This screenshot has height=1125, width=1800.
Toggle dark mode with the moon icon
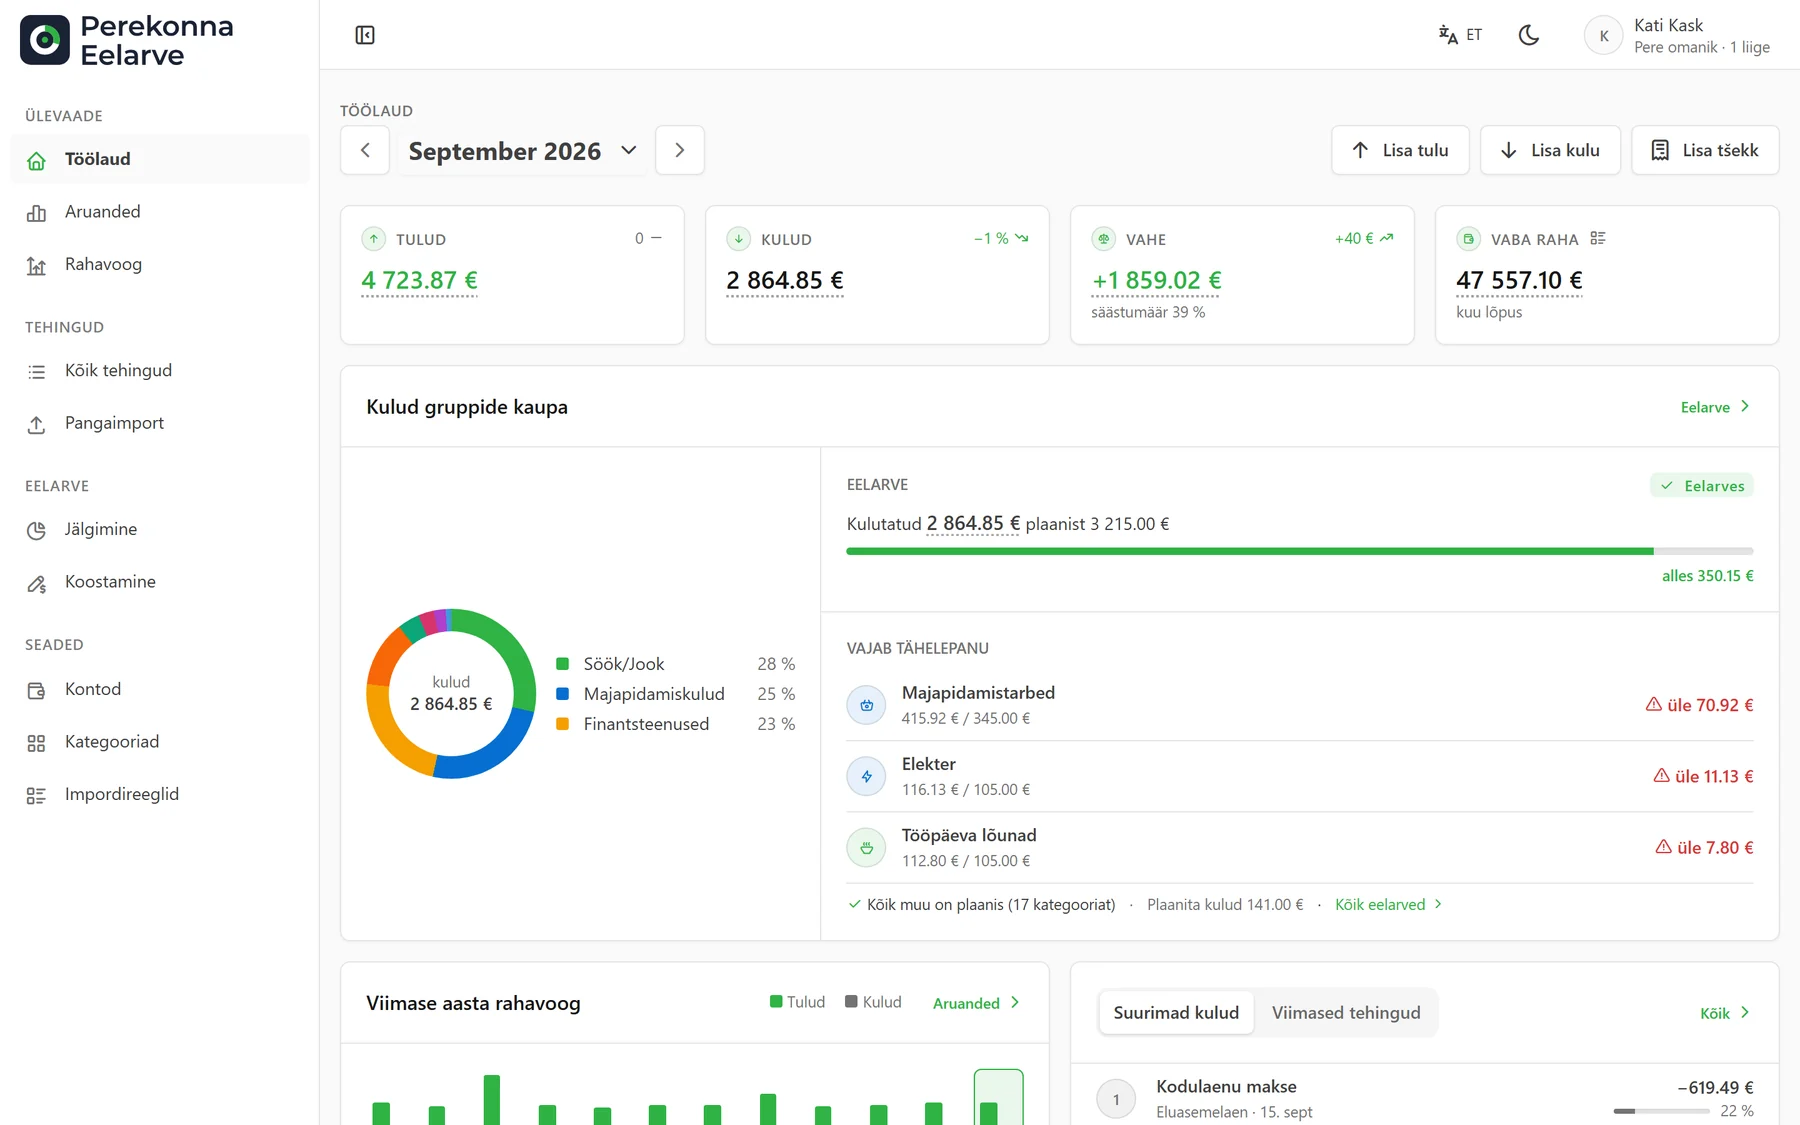point(1529,35)
